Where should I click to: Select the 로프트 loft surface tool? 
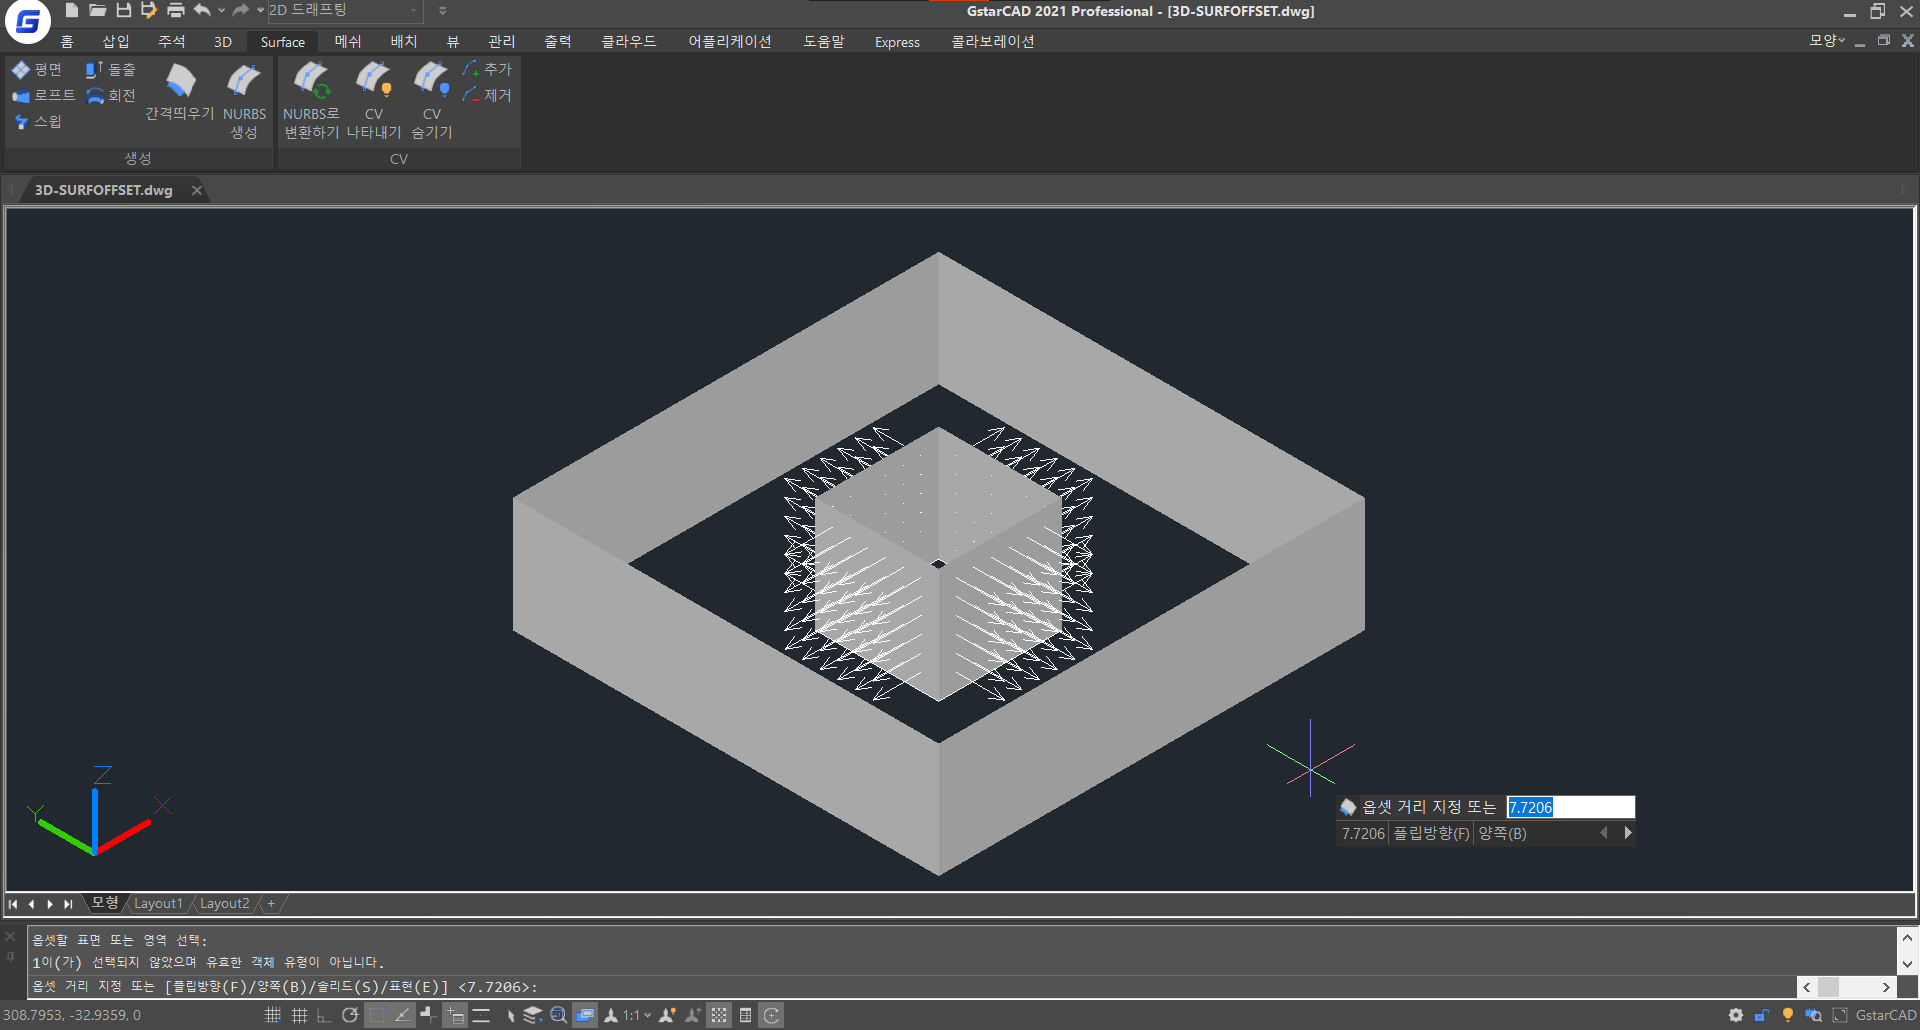(43, 95)
